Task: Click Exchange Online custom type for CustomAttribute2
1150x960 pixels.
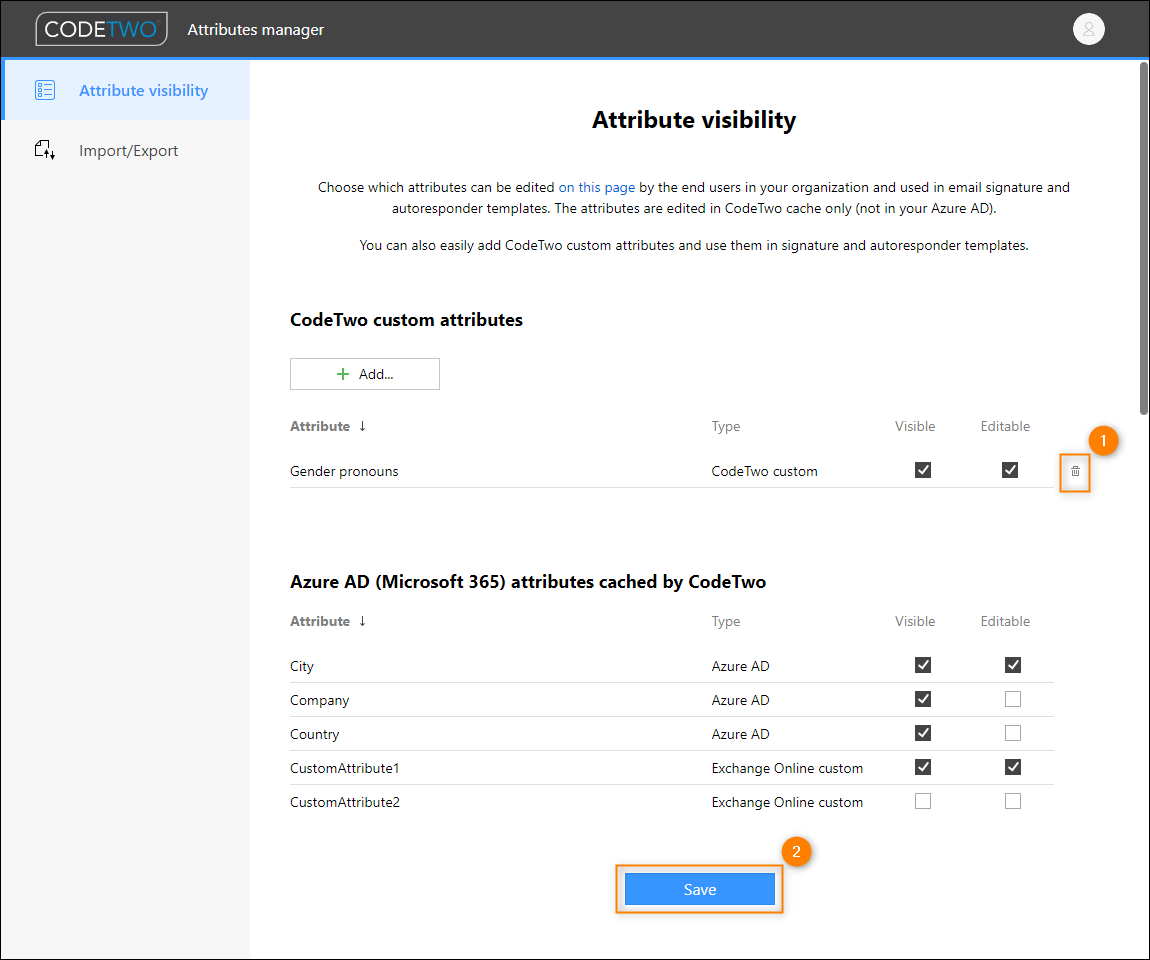Action: coord(787,802)
